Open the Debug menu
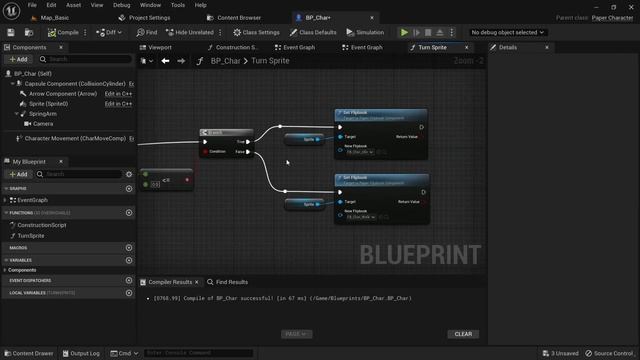640x360 pixels. point(121,5)
